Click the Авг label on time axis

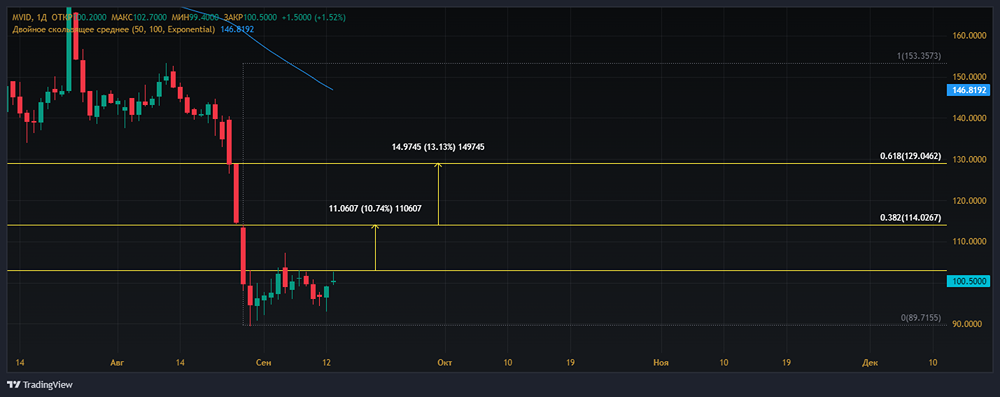click(116, 363)
